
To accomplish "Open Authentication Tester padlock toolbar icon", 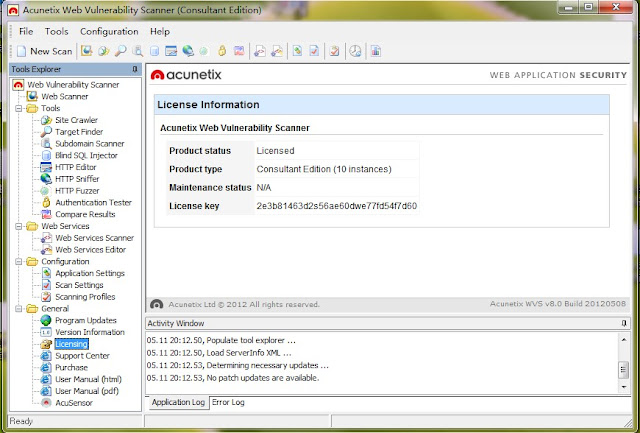I will pyautogui.click(x=222, y=51).
